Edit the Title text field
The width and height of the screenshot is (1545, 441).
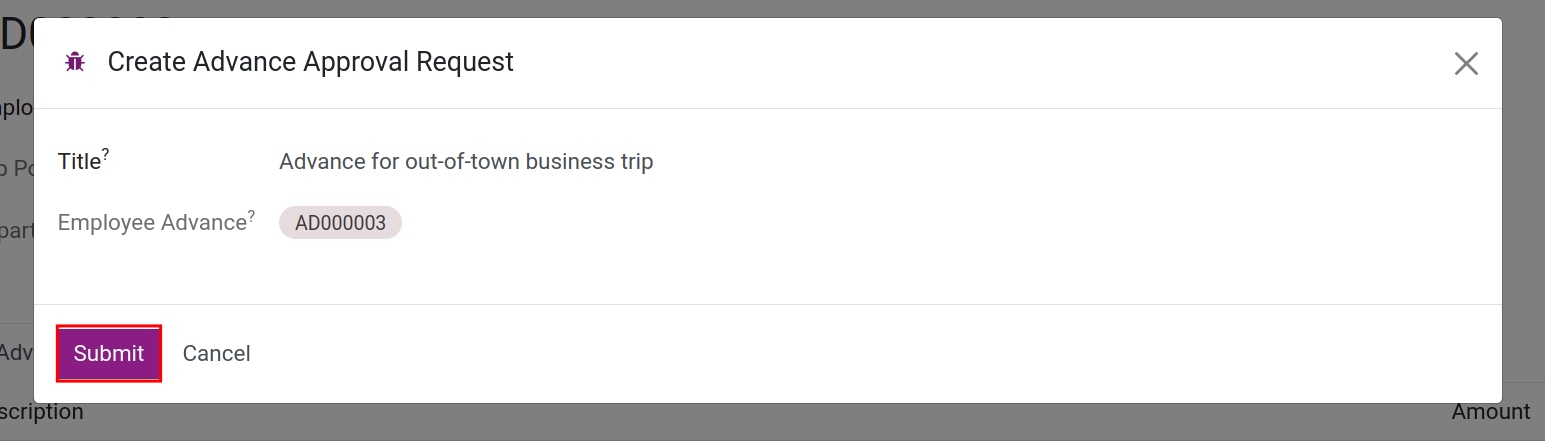pyautogui.click(x=879, y=162)
